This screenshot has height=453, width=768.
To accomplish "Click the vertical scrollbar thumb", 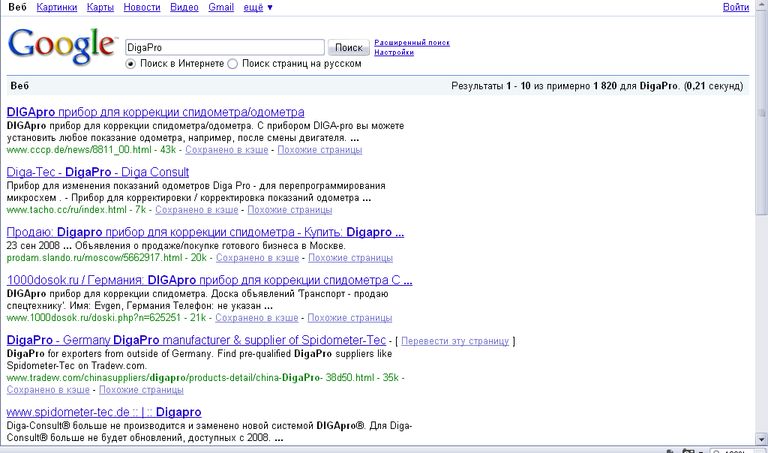I will click(x=761, y=112).
